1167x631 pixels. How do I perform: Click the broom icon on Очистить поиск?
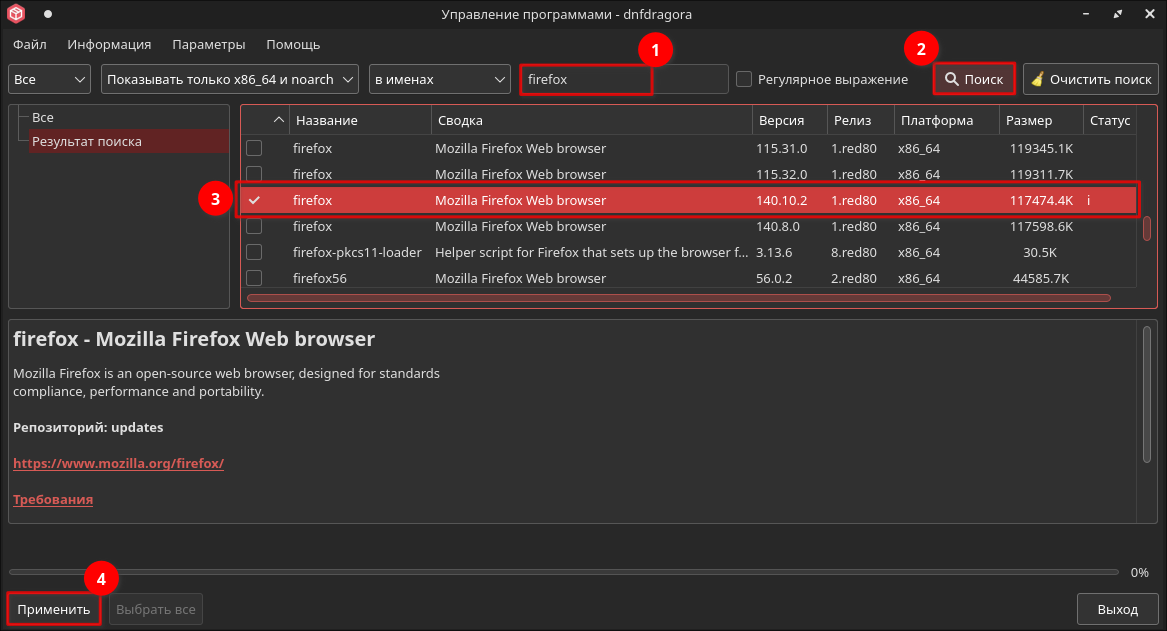click(1037, 79)
